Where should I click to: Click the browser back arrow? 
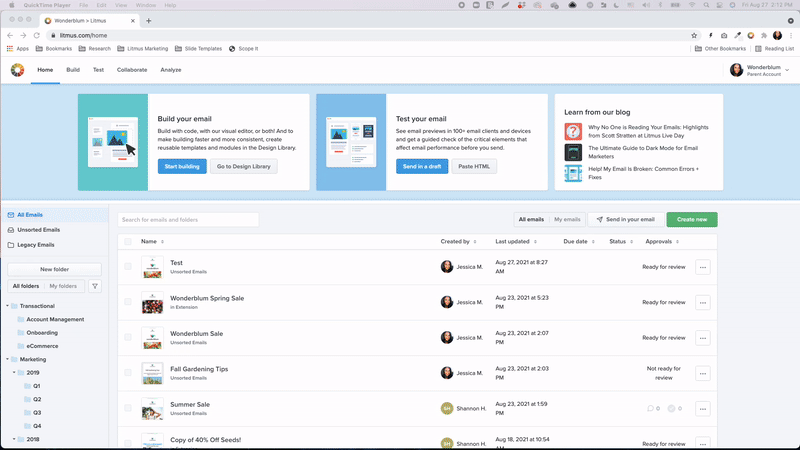pyautogui.click(x=10, y=35)
